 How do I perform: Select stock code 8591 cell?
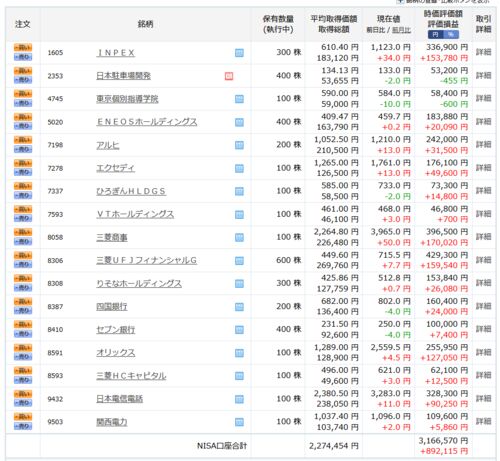point(55,353)
